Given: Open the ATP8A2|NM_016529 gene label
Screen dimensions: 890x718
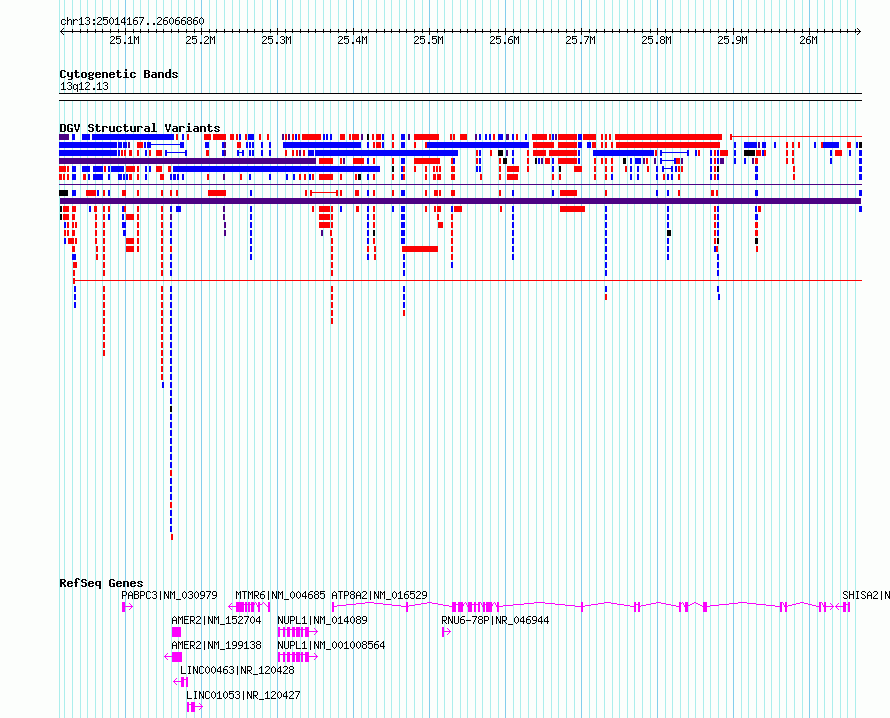Looking at the screenshot, I should 379,595.
